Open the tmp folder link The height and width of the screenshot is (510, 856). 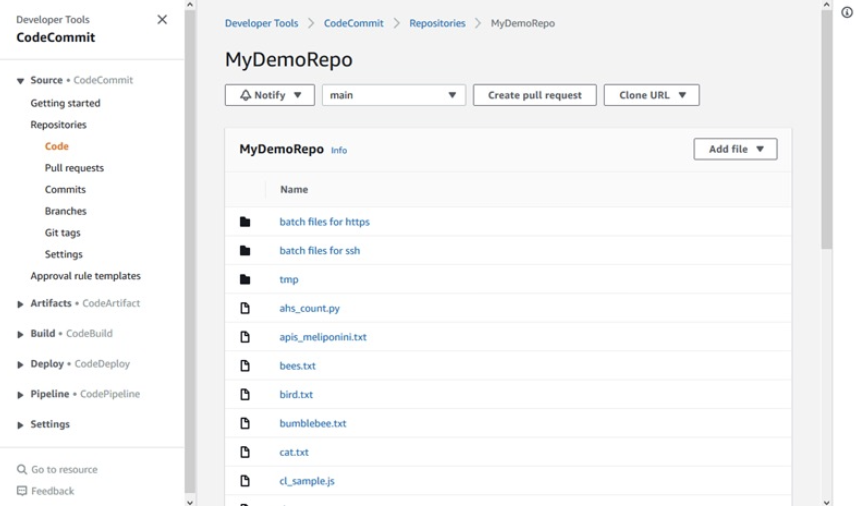(x=289, y=280)
